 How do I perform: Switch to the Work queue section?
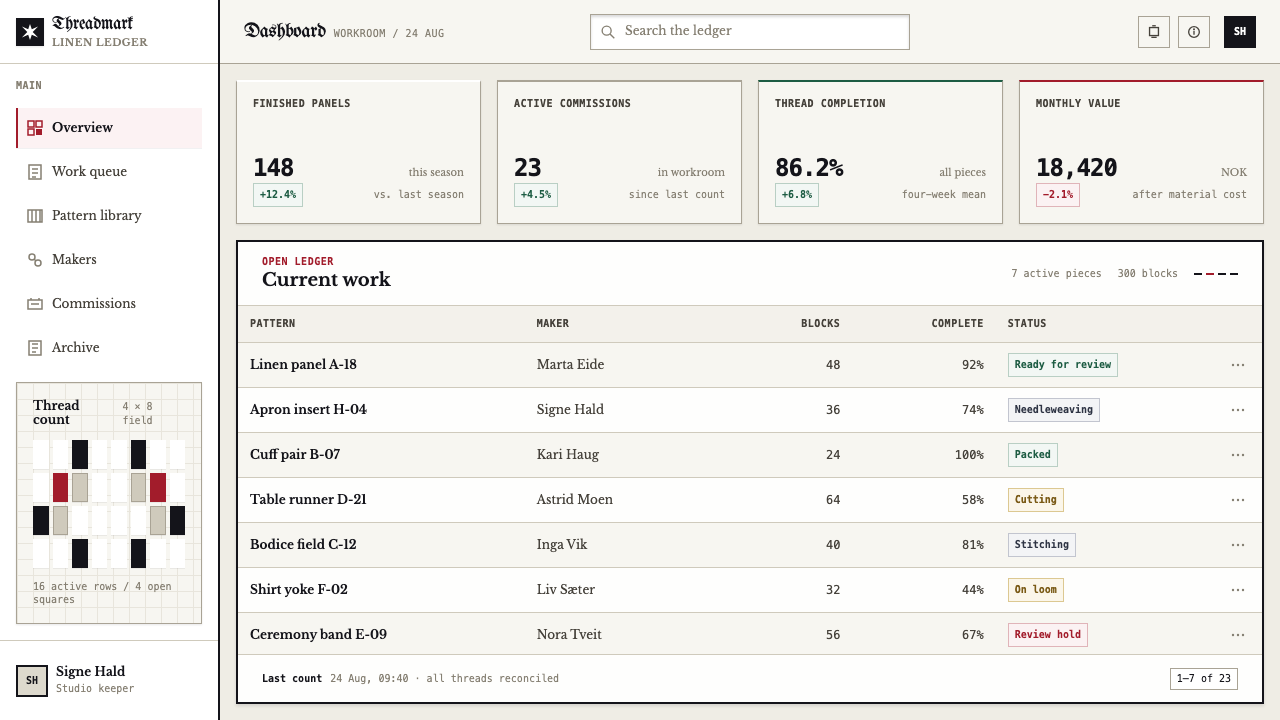point(109,172)
